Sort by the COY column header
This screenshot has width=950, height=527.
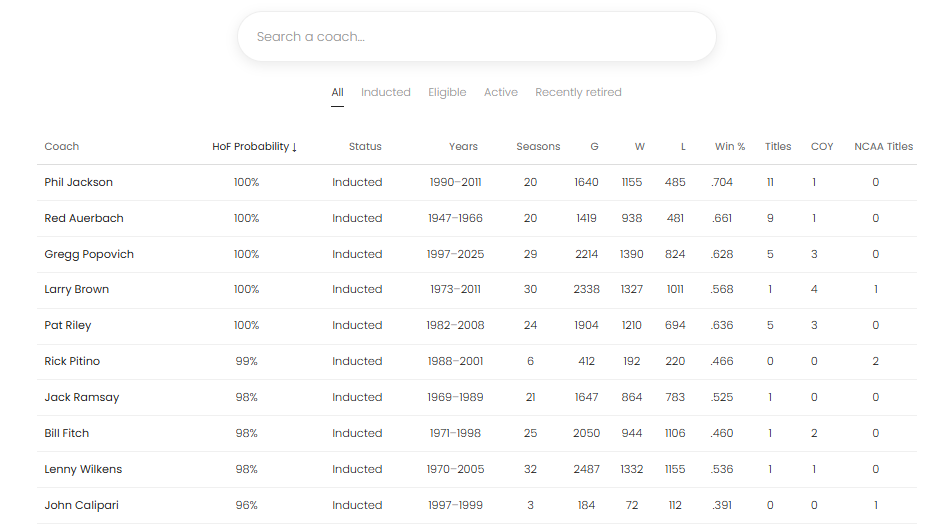click(822, 146)
